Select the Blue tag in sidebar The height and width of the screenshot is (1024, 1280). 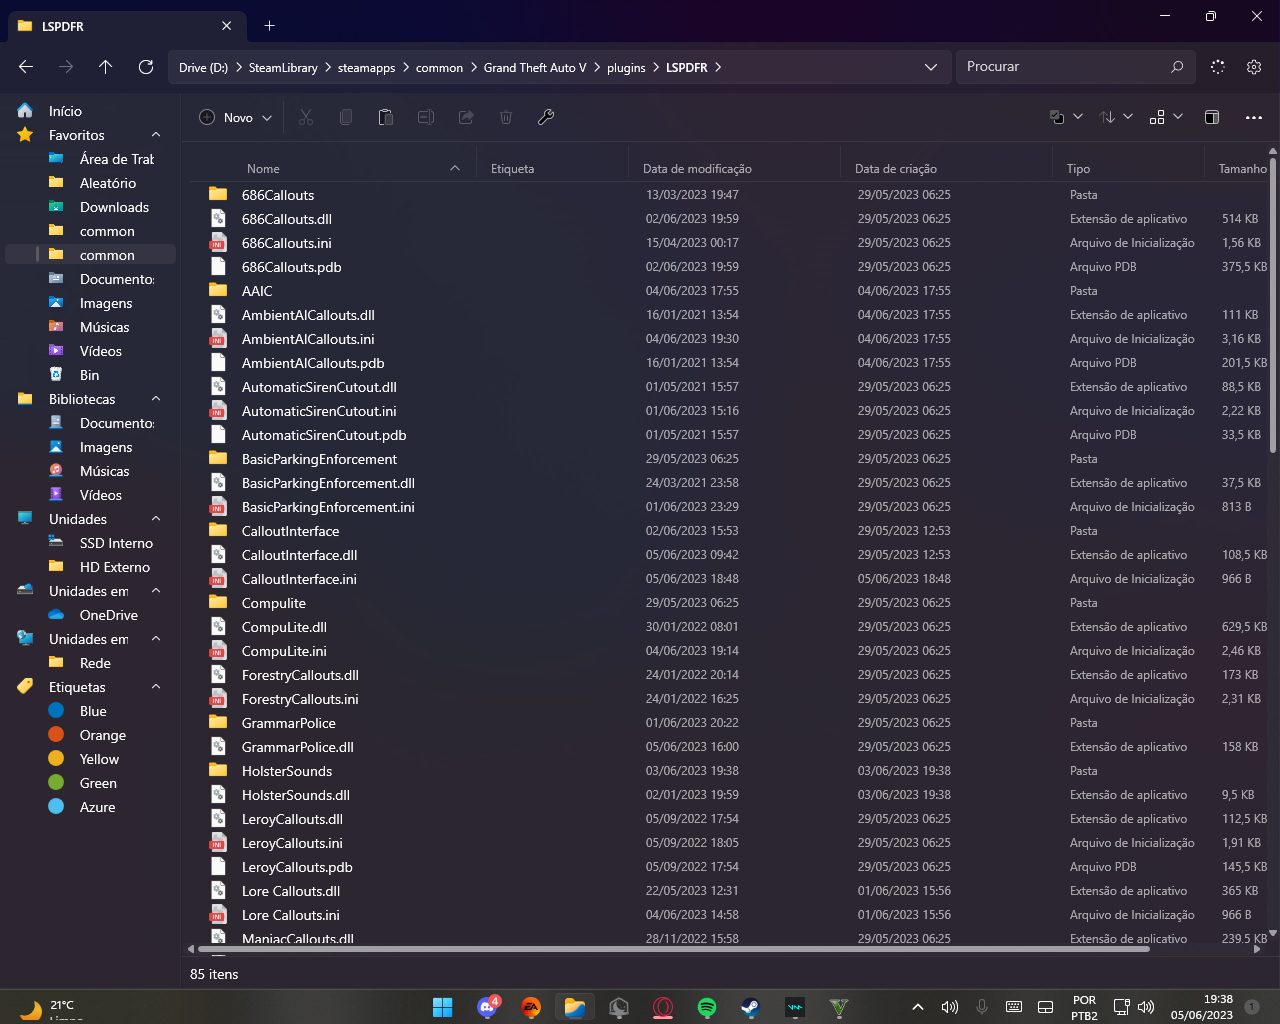pyautogui.click(x=90, y=711)
